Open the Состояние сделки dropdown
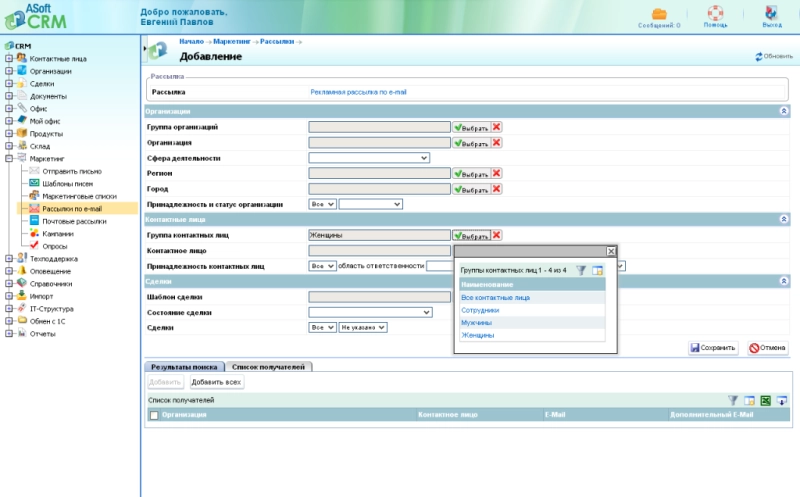The image size is (800, 497). tap(369, 312)
